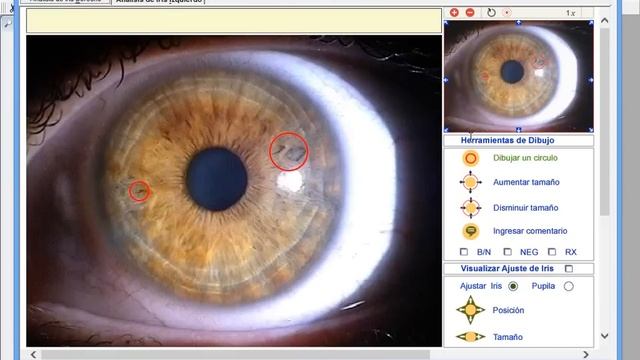Click the horizontal scrollbar right arrow
The height and width of the screenshot is (360, 640).
(x=586, y=354)
